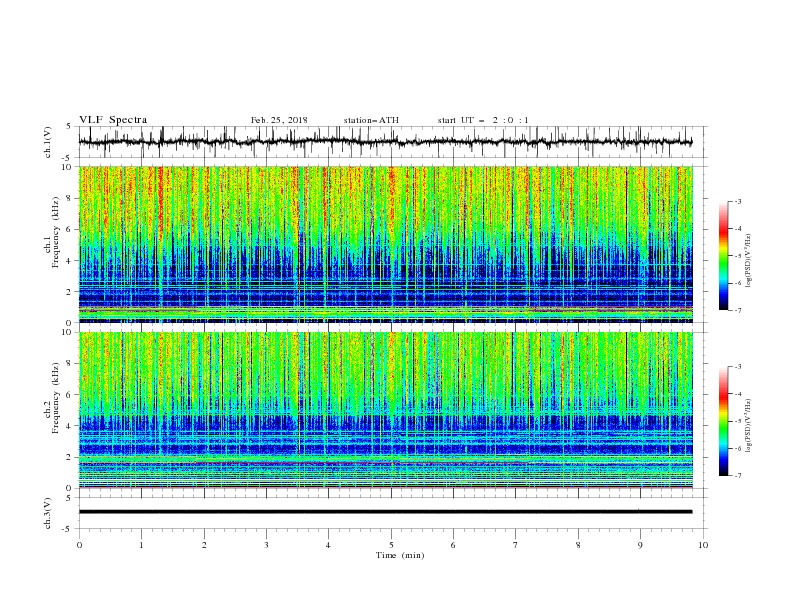This screenshot has width=792, height=612.
Task: Click time axis tick label "1"
Action: tap(141, 545)
